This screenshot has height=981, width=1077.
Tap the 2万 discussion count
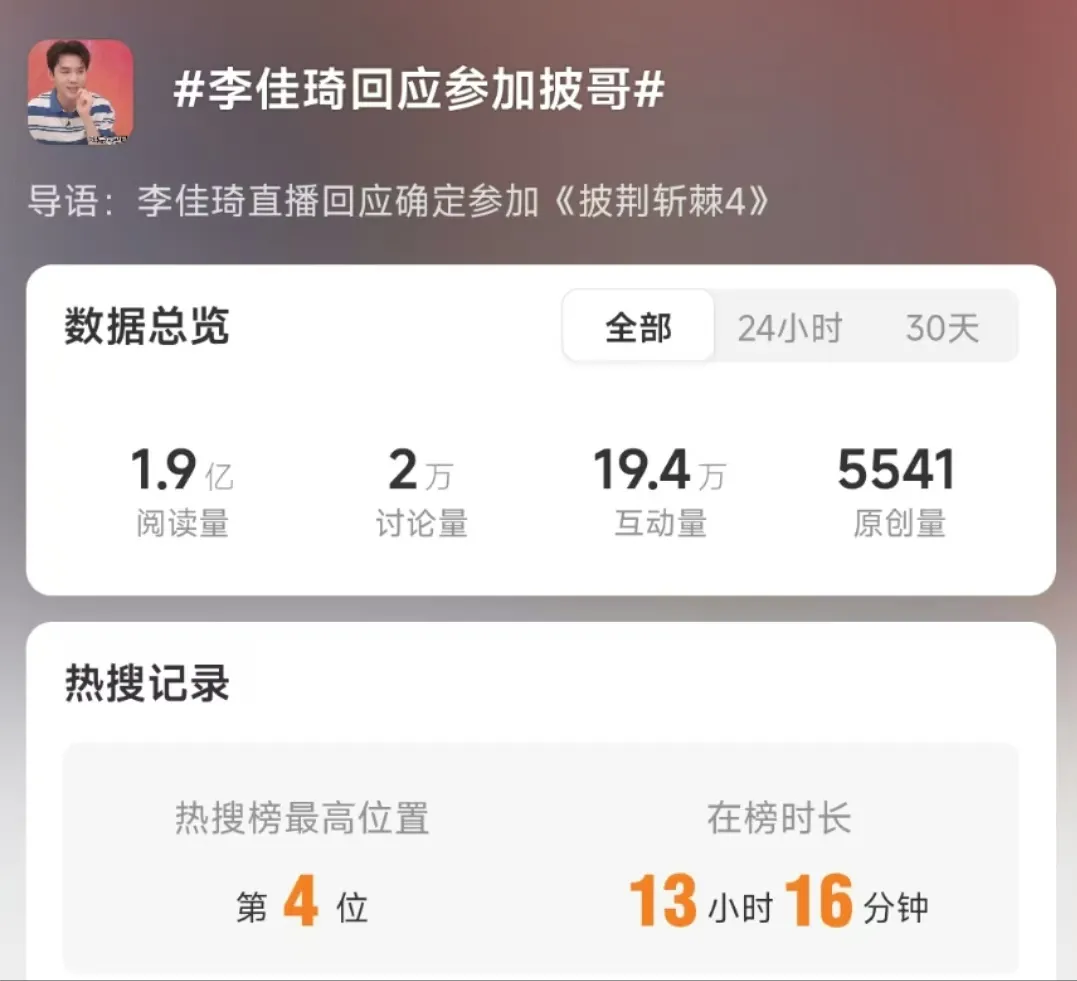click(420, 470)
